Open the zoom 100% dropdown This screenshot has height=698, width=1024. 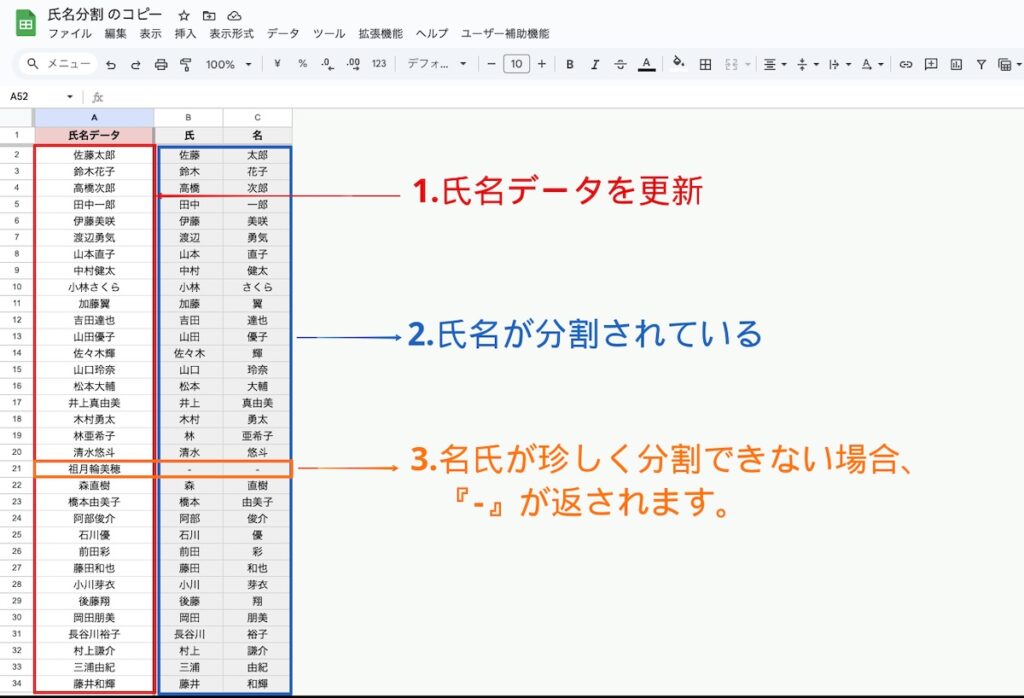coord(229,64)
